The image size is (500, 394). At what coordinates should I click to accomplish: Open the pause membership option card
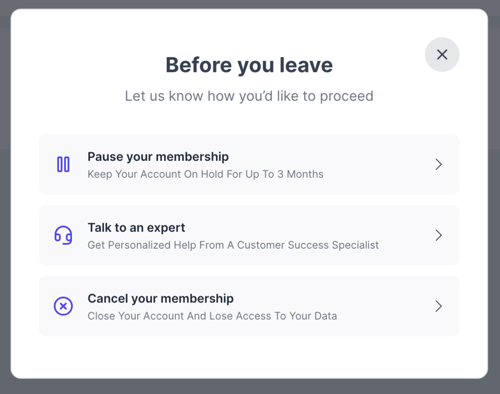249,164
